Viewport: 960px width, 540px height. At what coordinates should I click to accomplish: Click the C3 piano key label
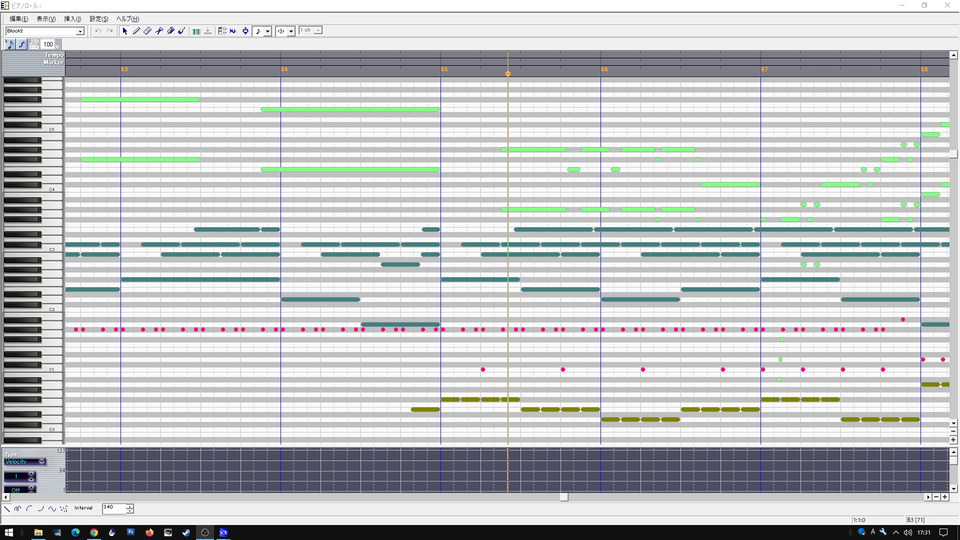click(52, 250)
